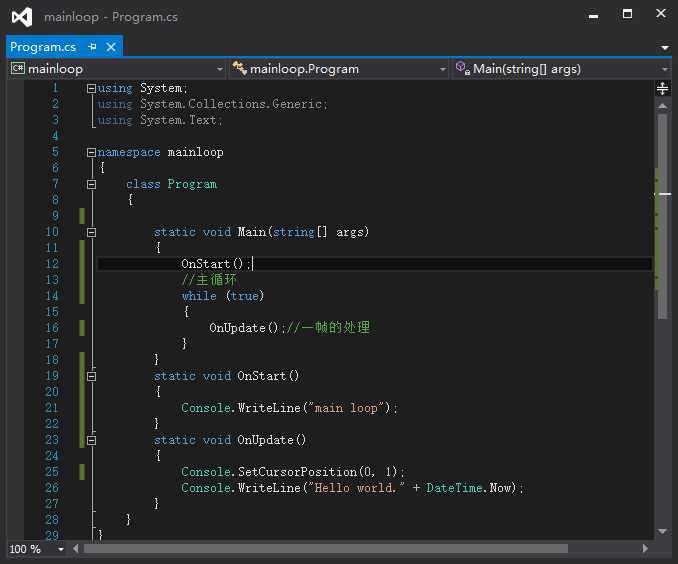The height and width of the screenshot is (564, 678).
Task: Click 'static void OnUpdate()' declaration
Action: click(230, 440)
